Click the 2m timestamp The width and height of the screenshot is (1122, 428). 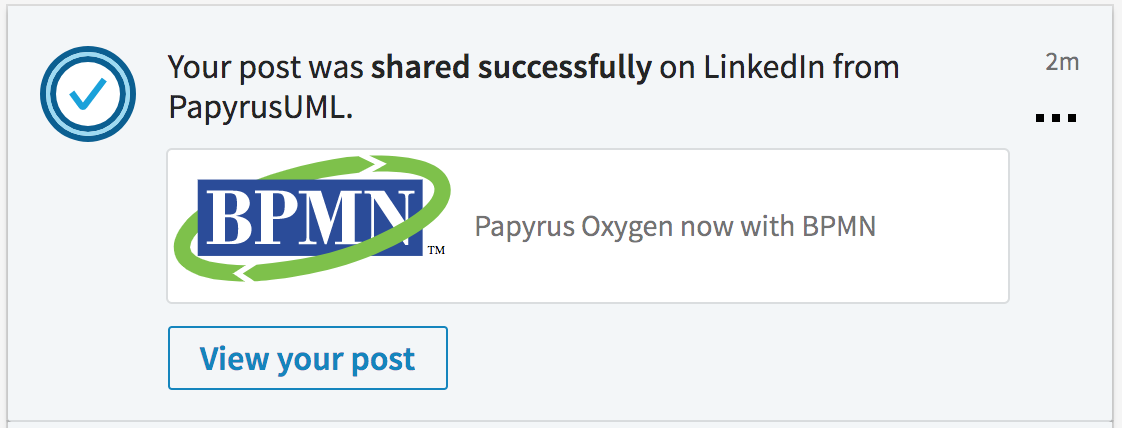coord(1062,62)
